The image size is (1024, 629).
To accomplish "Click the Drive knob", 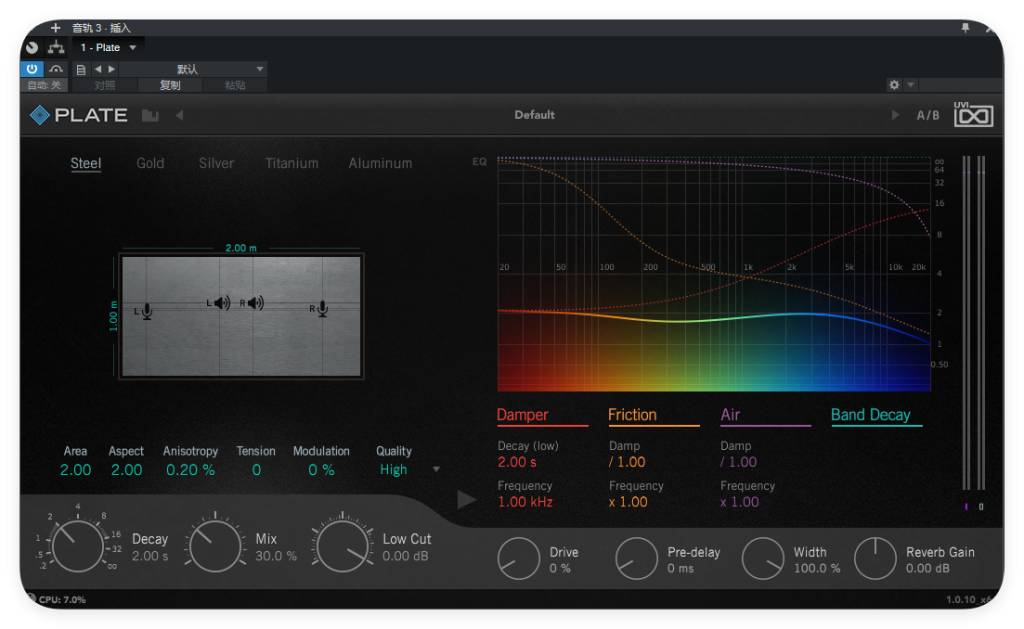I will [519, 558].
